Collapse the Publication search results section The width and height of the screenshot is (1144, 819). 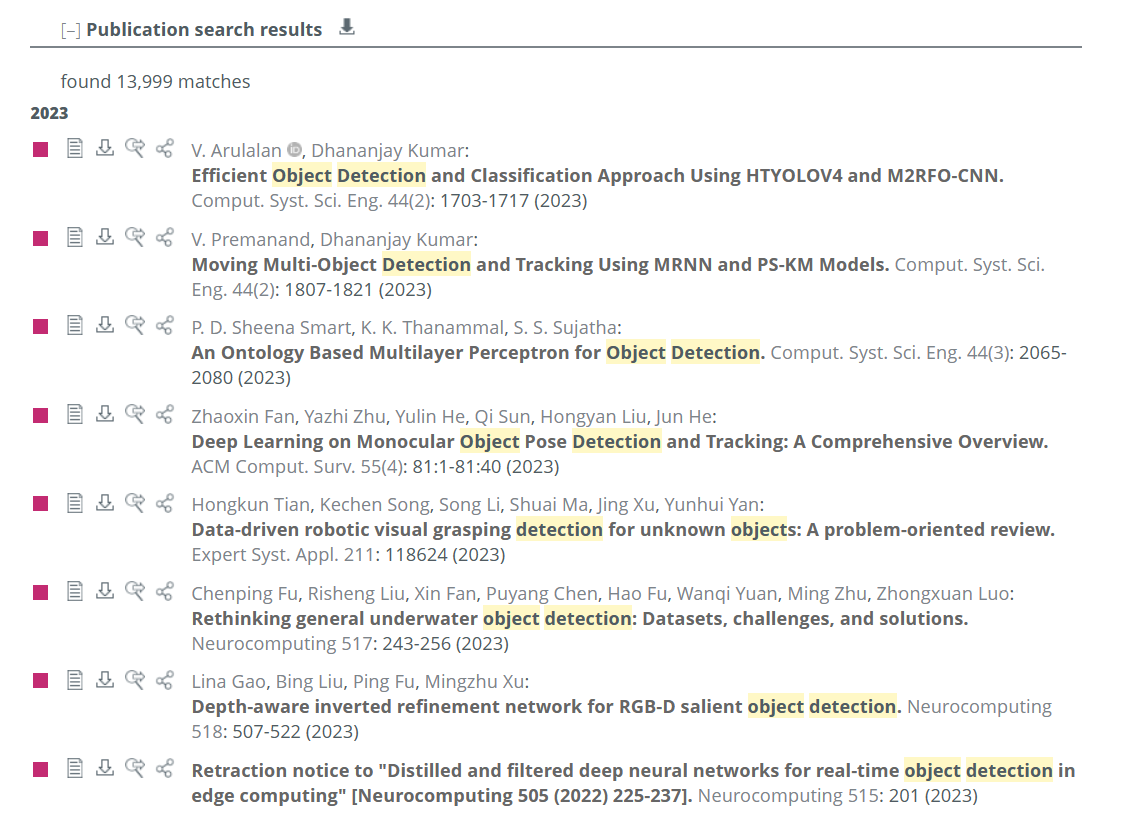click(x=70, y=31)
